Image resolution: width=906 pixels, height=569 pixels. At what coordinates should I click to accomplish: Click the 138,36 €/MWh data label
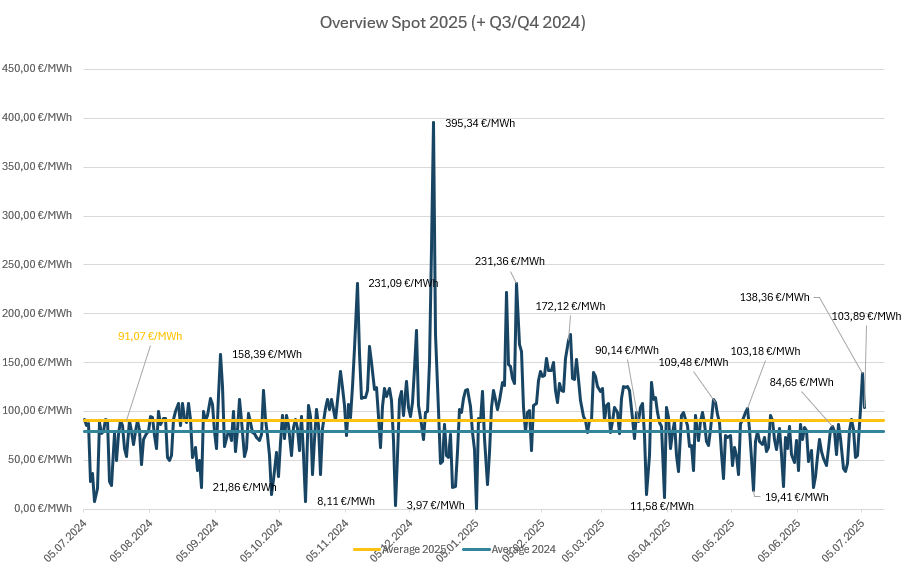click(774, 297)
